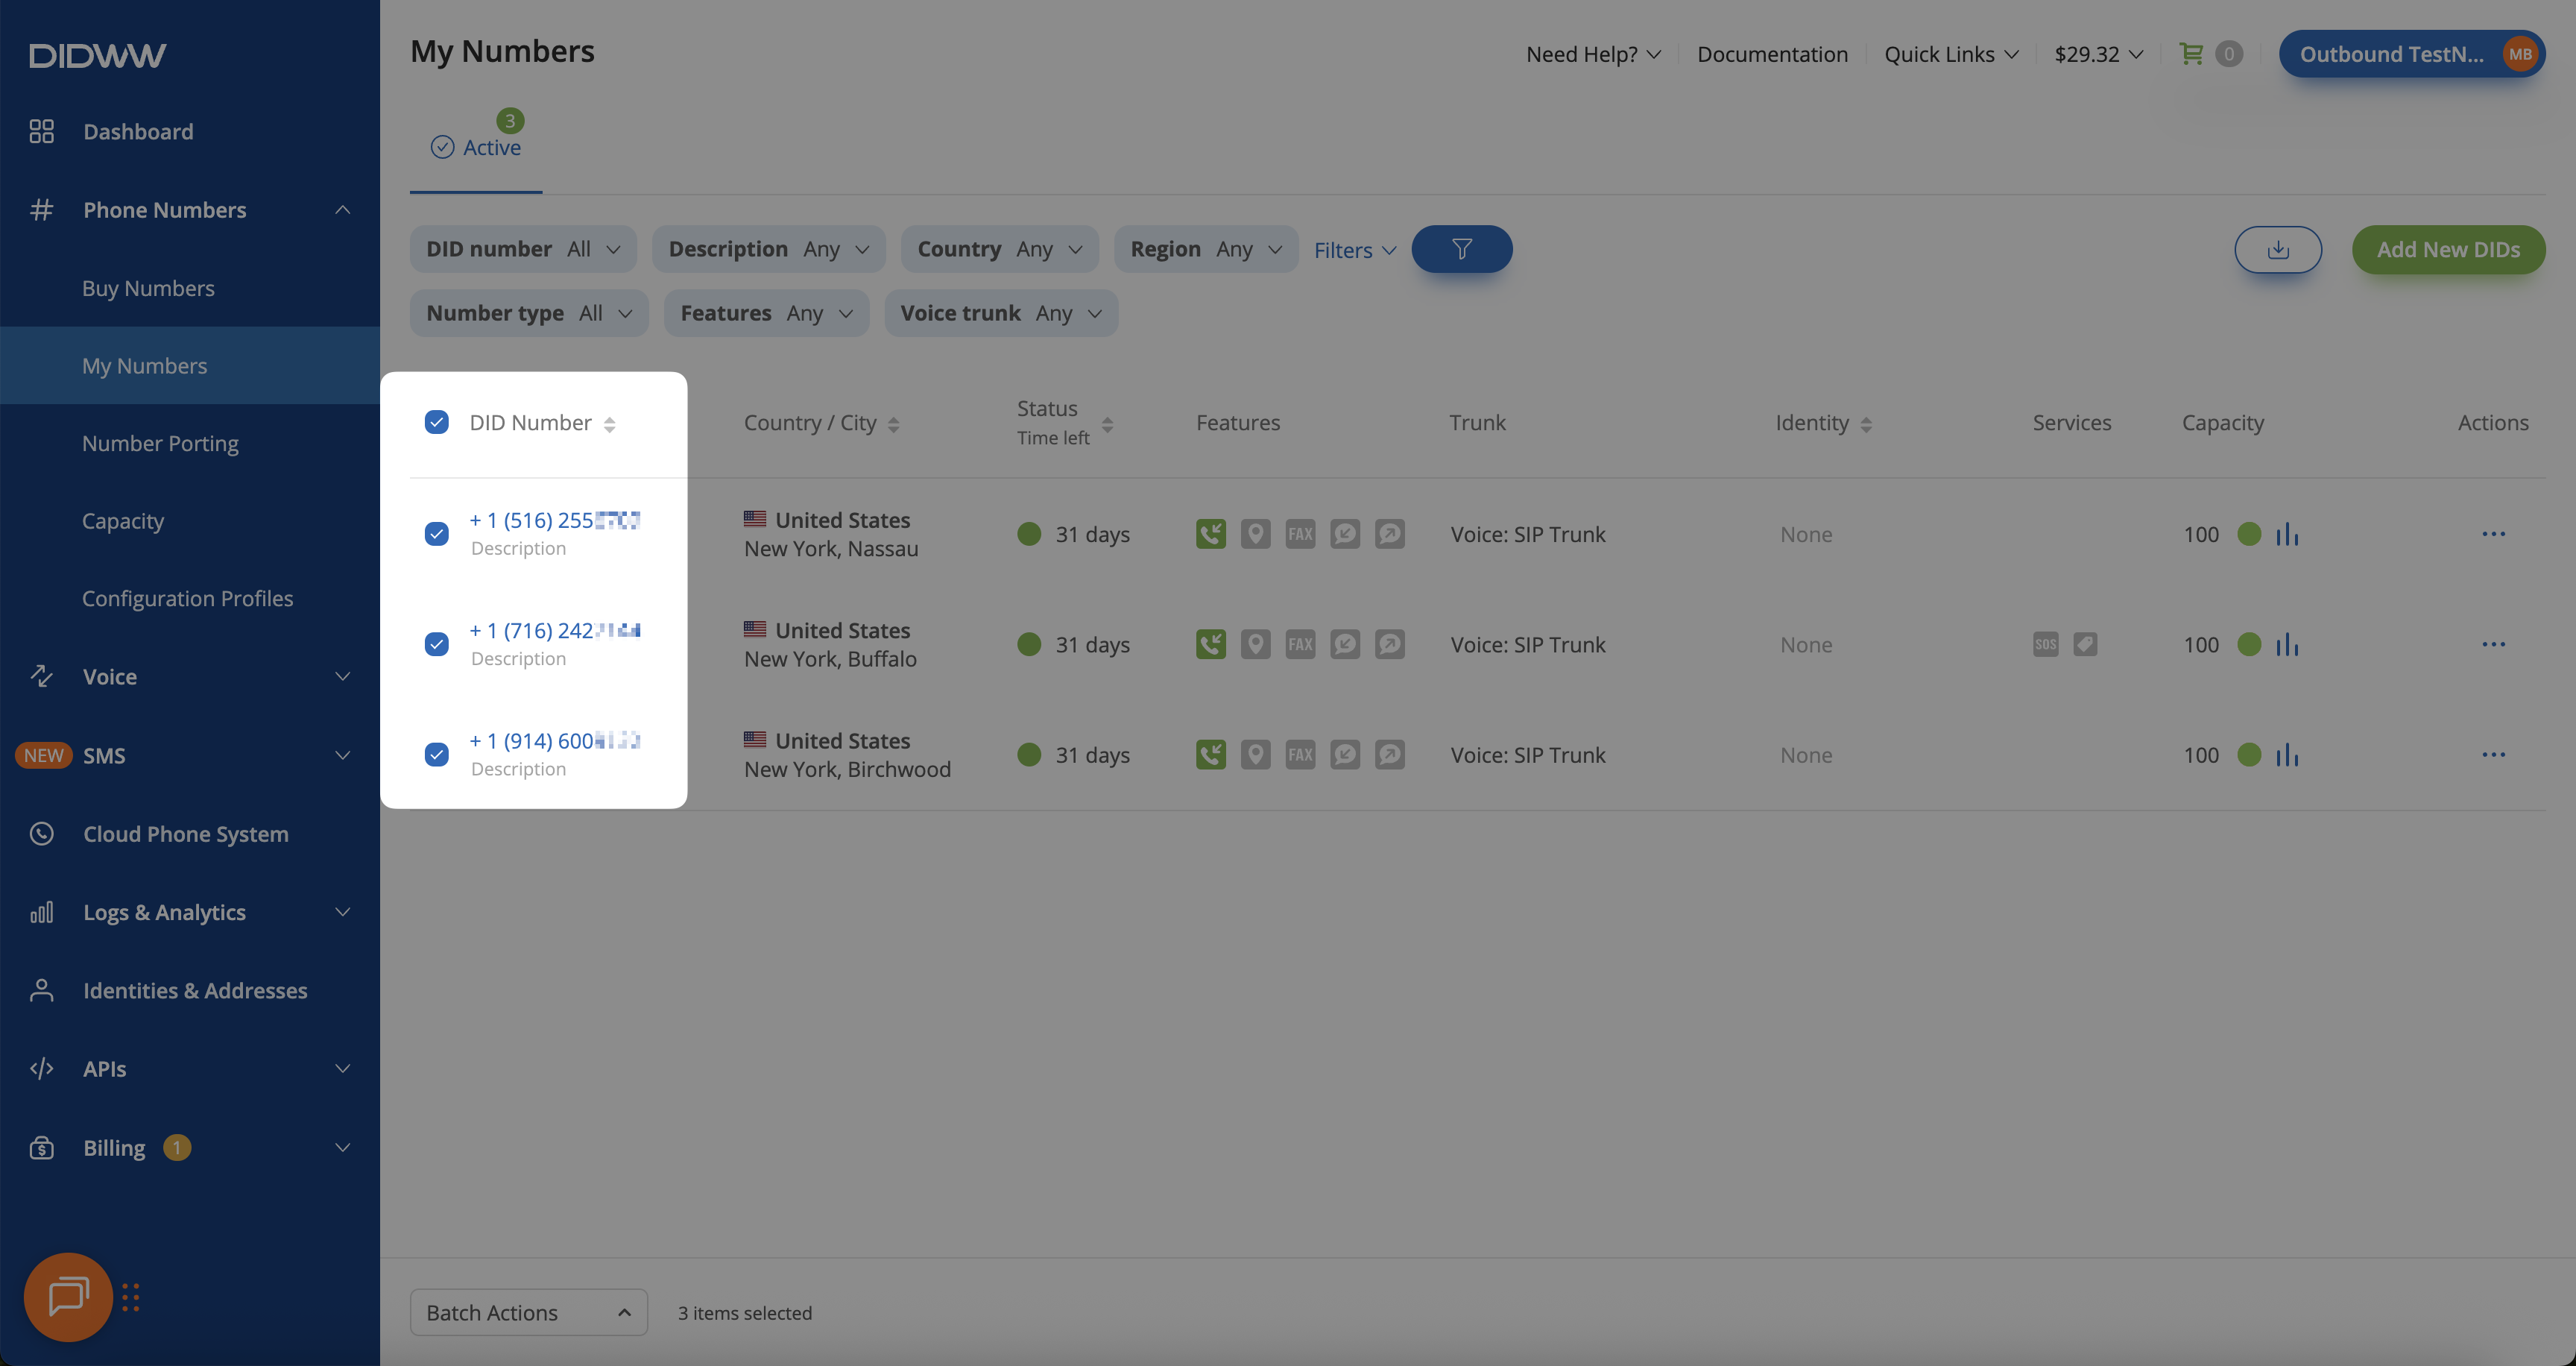Screen dimensions: 2576x1366
Task: Switch to the Active tab
Action: click(476, 148)
